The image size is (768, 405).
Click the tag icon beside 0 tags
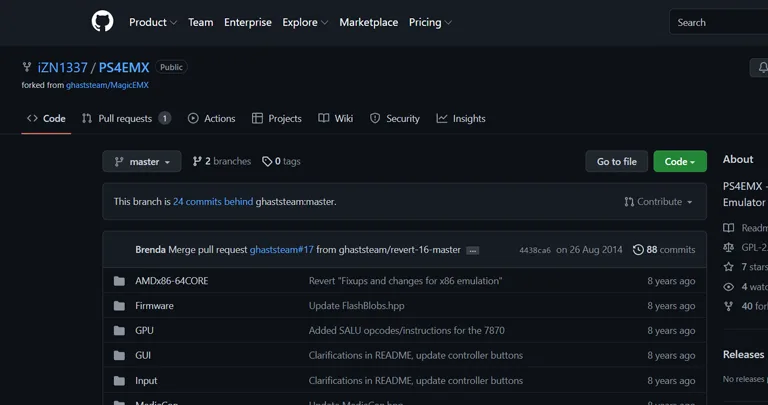click(x=267, y=162)
